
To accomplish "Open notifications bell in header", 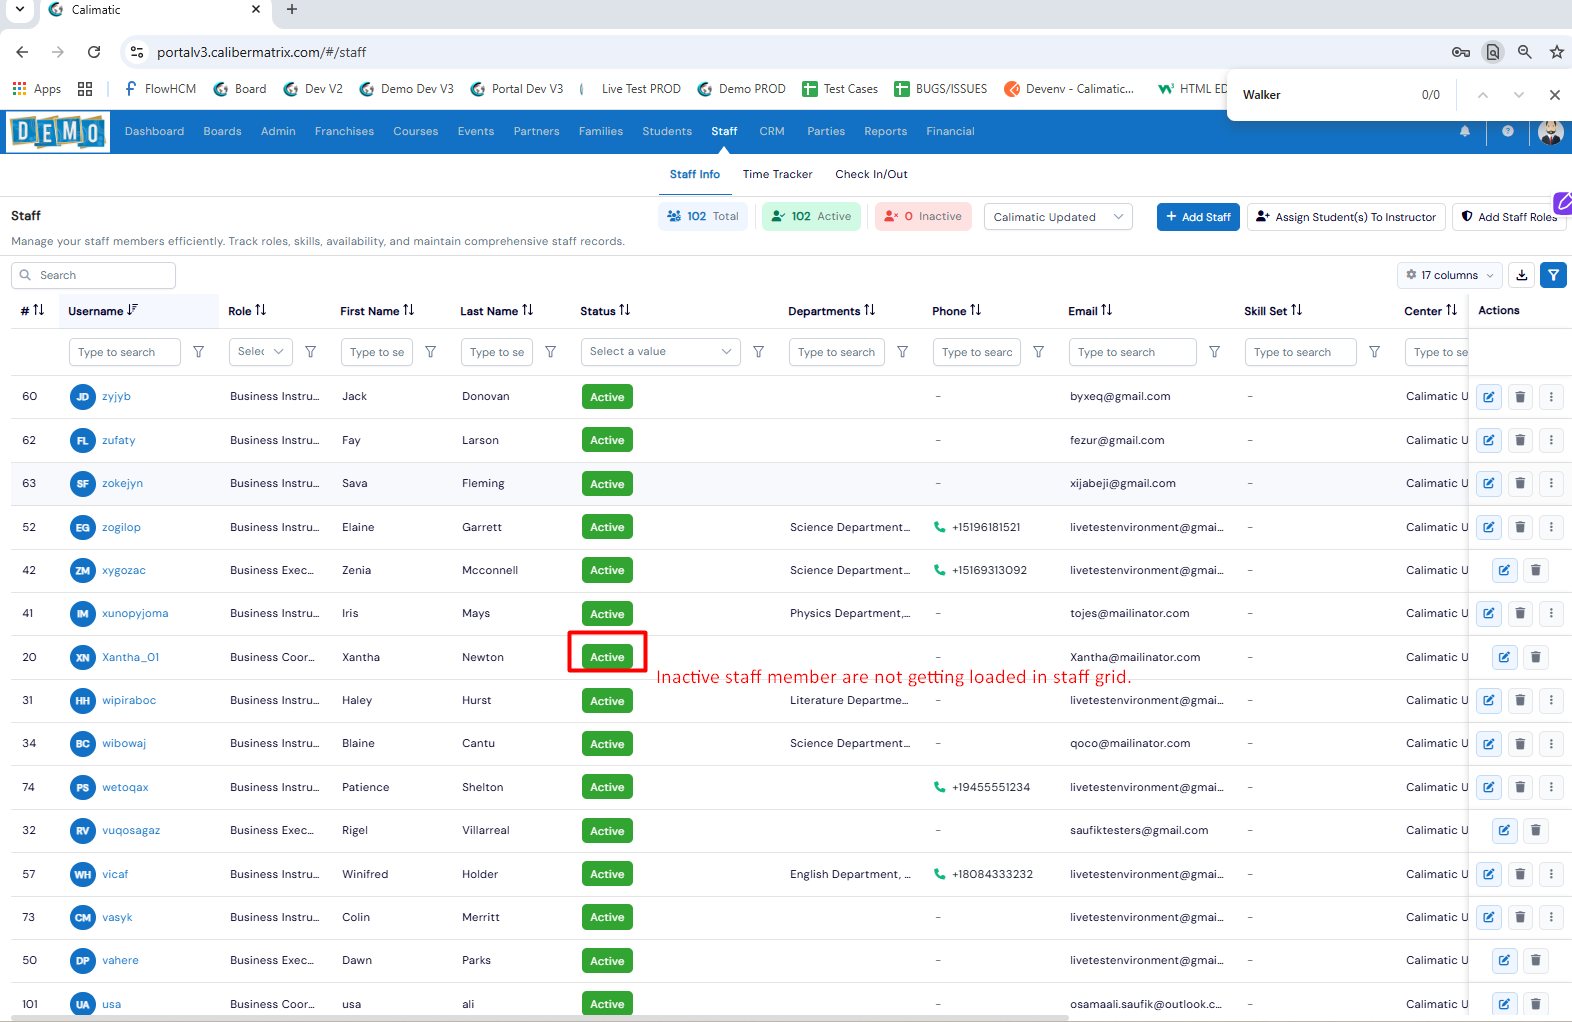I will (1465, 131).
